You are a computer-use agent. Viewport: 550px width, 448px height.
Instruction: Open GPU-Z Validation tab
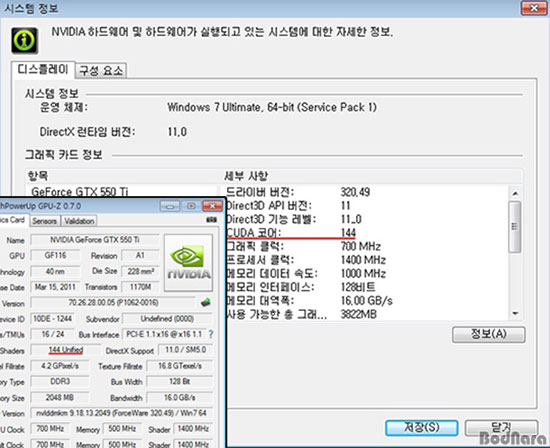(79, 221)
